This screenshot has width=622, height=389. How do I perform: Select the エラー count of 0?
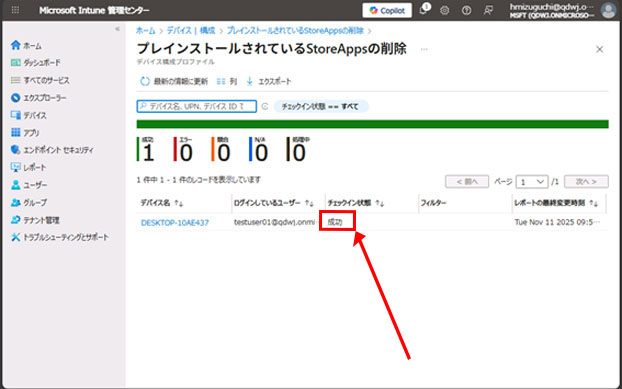(183, 149)
